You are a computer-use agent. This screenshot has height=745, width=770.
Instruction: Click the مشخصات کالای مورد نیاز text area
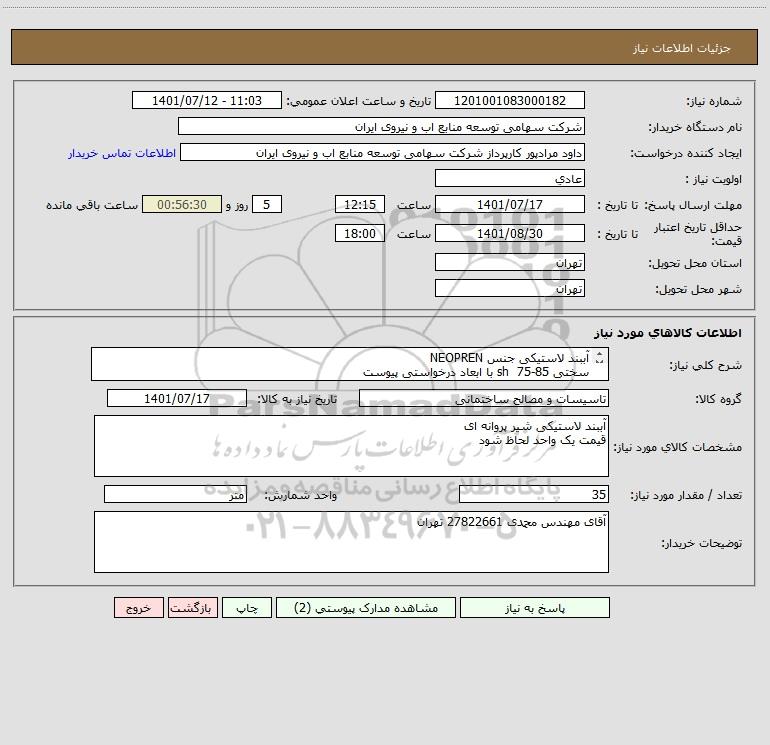pos(351,446)
